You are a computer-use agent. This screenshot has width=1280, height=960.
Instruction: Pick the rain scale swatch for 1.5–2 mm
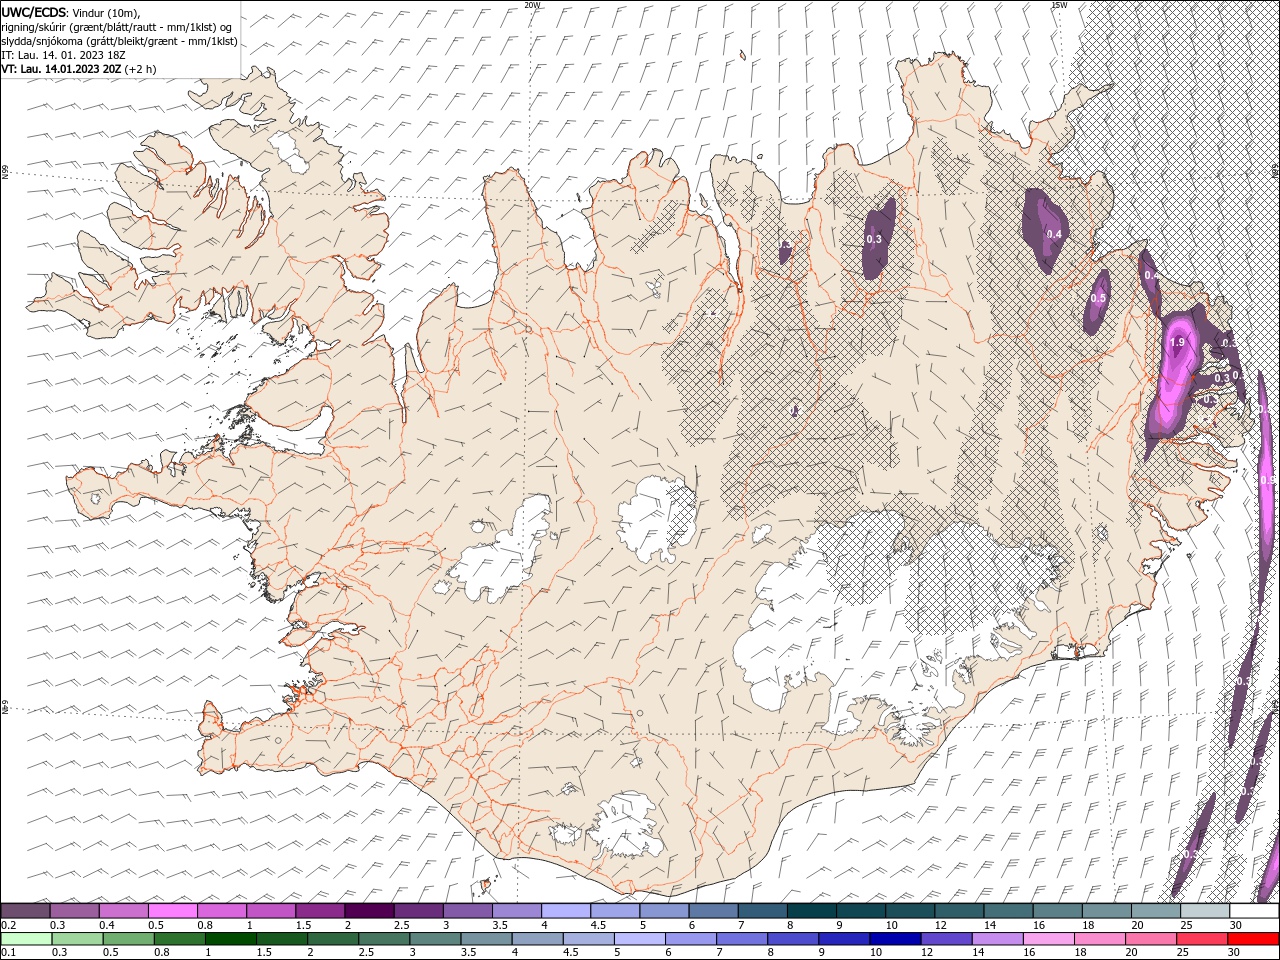pyautogui.click(x=282, y=939)
